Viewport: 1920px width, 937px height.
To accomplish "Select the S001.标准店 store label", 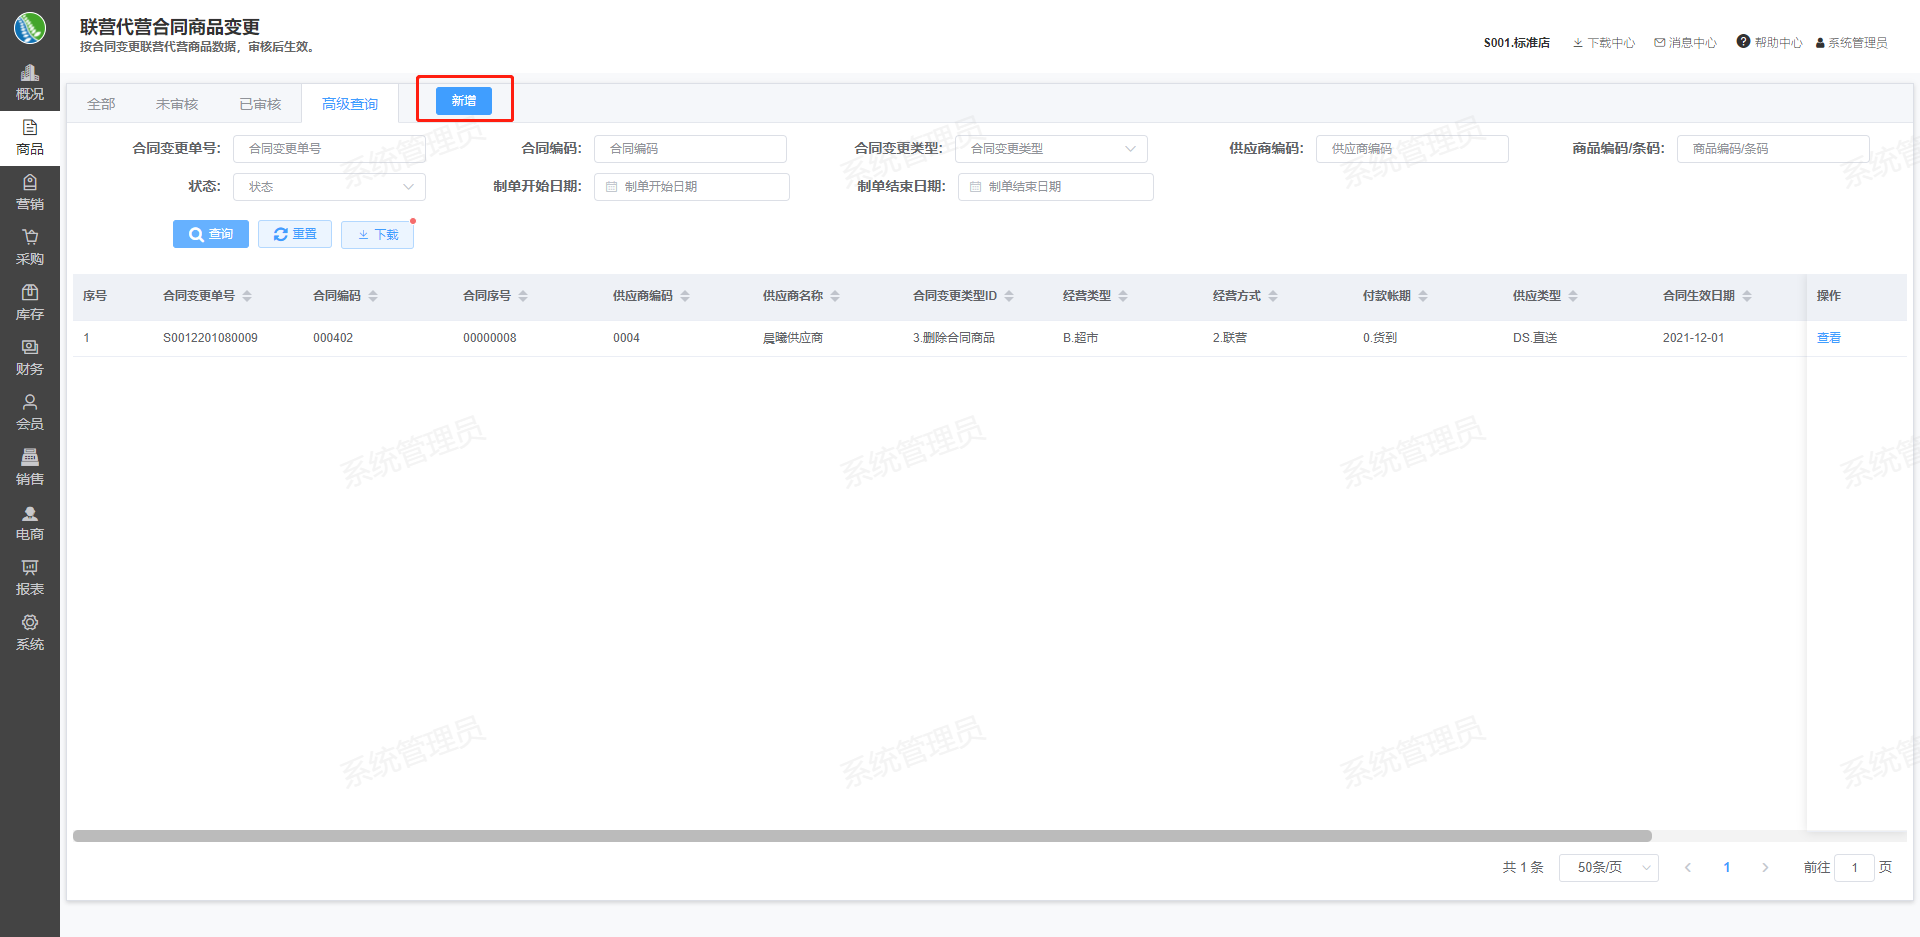I will [1517, 43].
